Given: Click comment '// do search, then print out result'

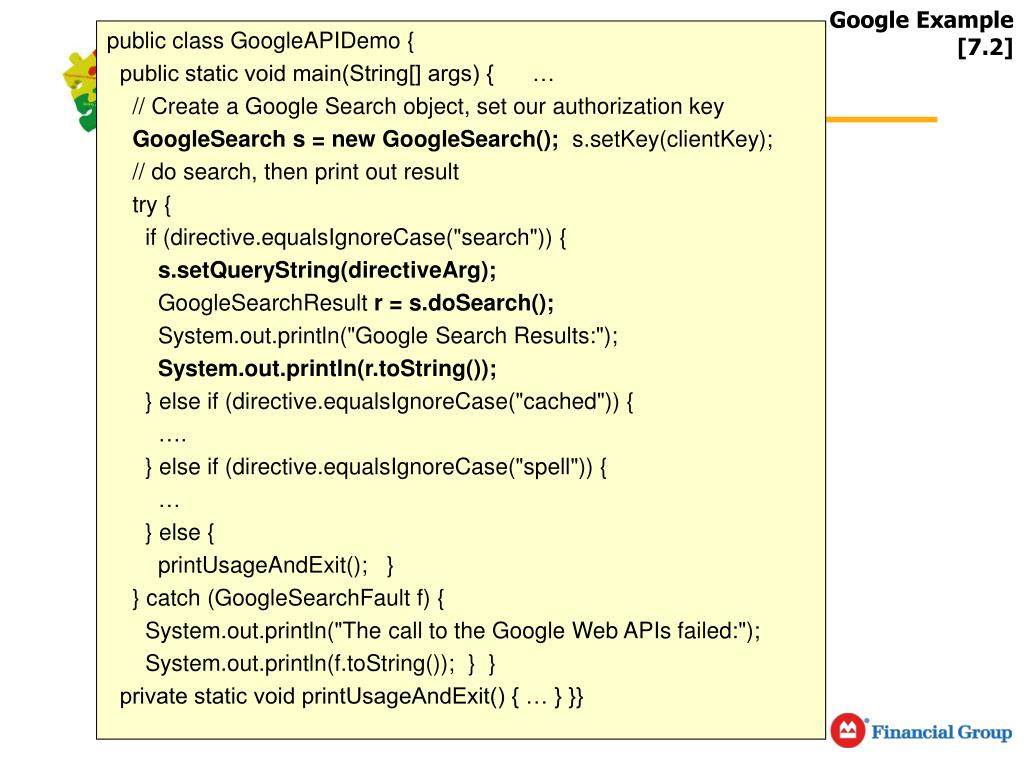Looking at the screenshot, I should pyautogui.click(x=296, y=172).
